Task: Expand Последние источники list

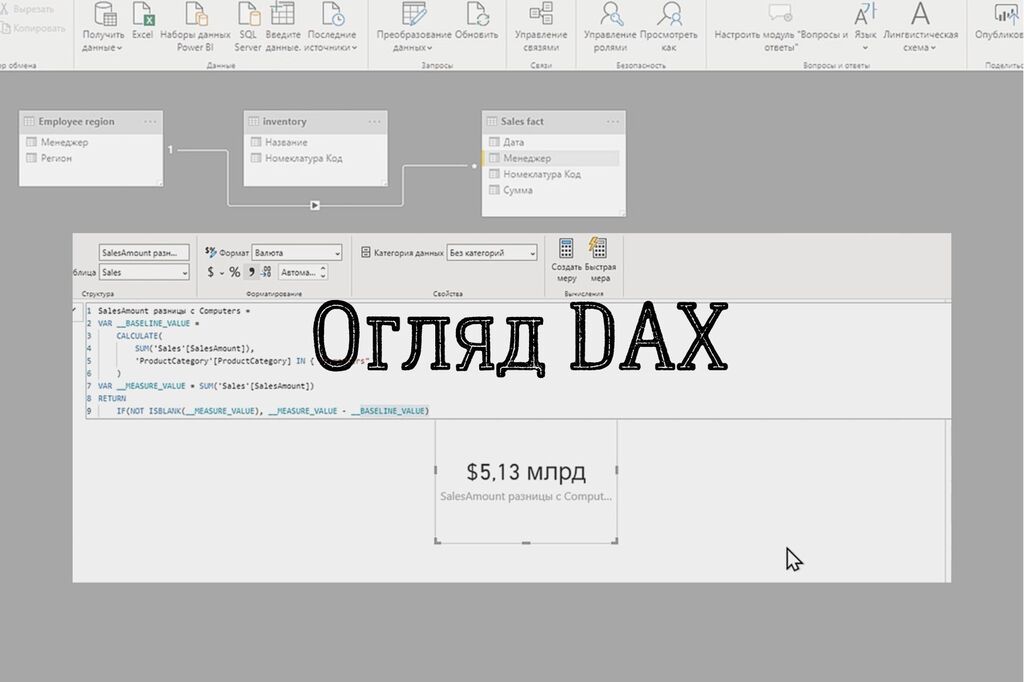Action: tap(331, 27)
